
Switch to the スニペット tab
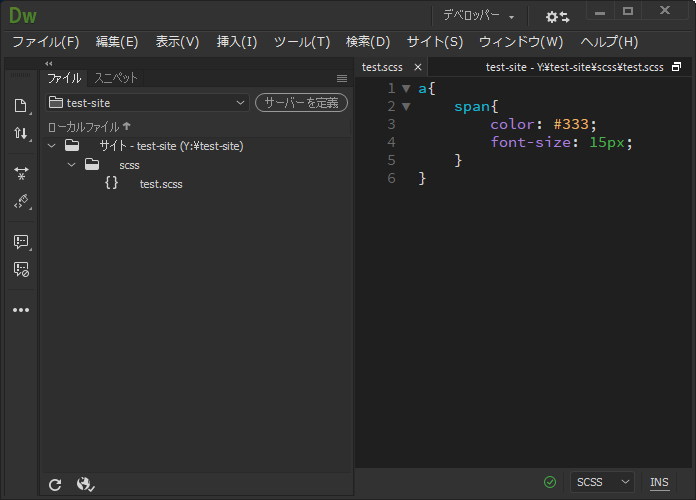click(x=116, y=78)
